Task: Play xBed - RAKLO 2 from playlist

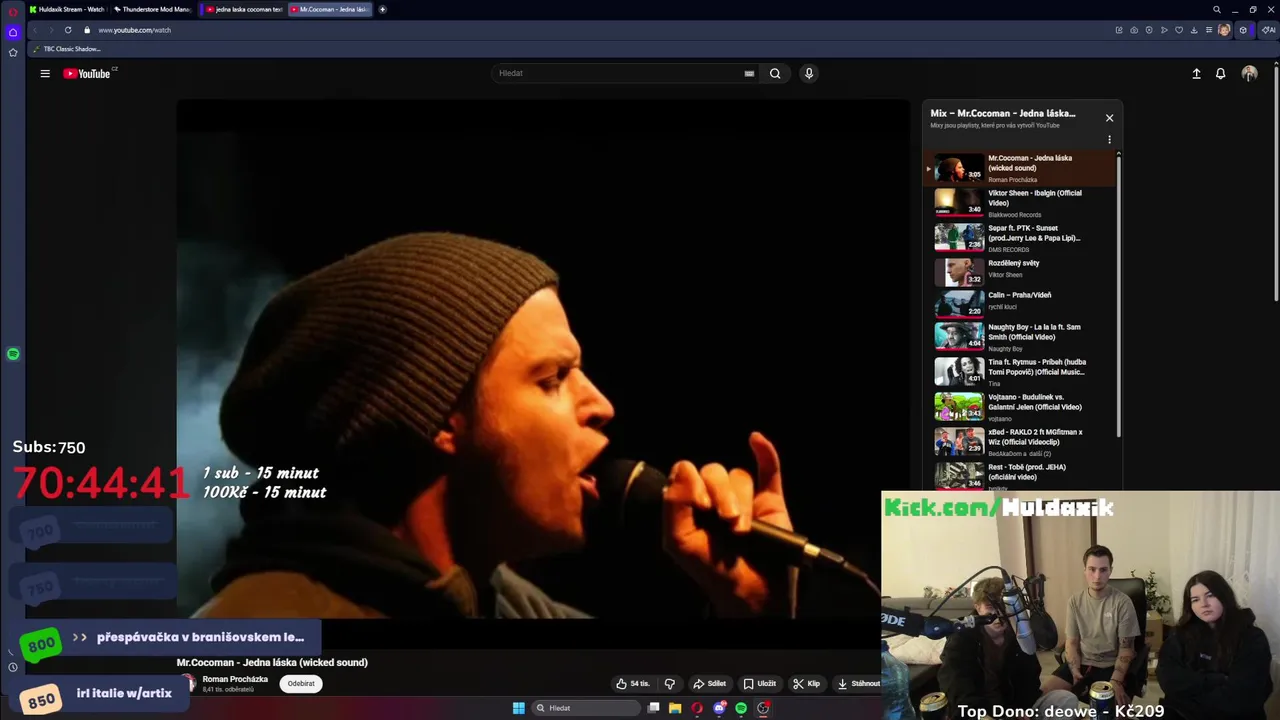Action: (x=1019, y=442)
